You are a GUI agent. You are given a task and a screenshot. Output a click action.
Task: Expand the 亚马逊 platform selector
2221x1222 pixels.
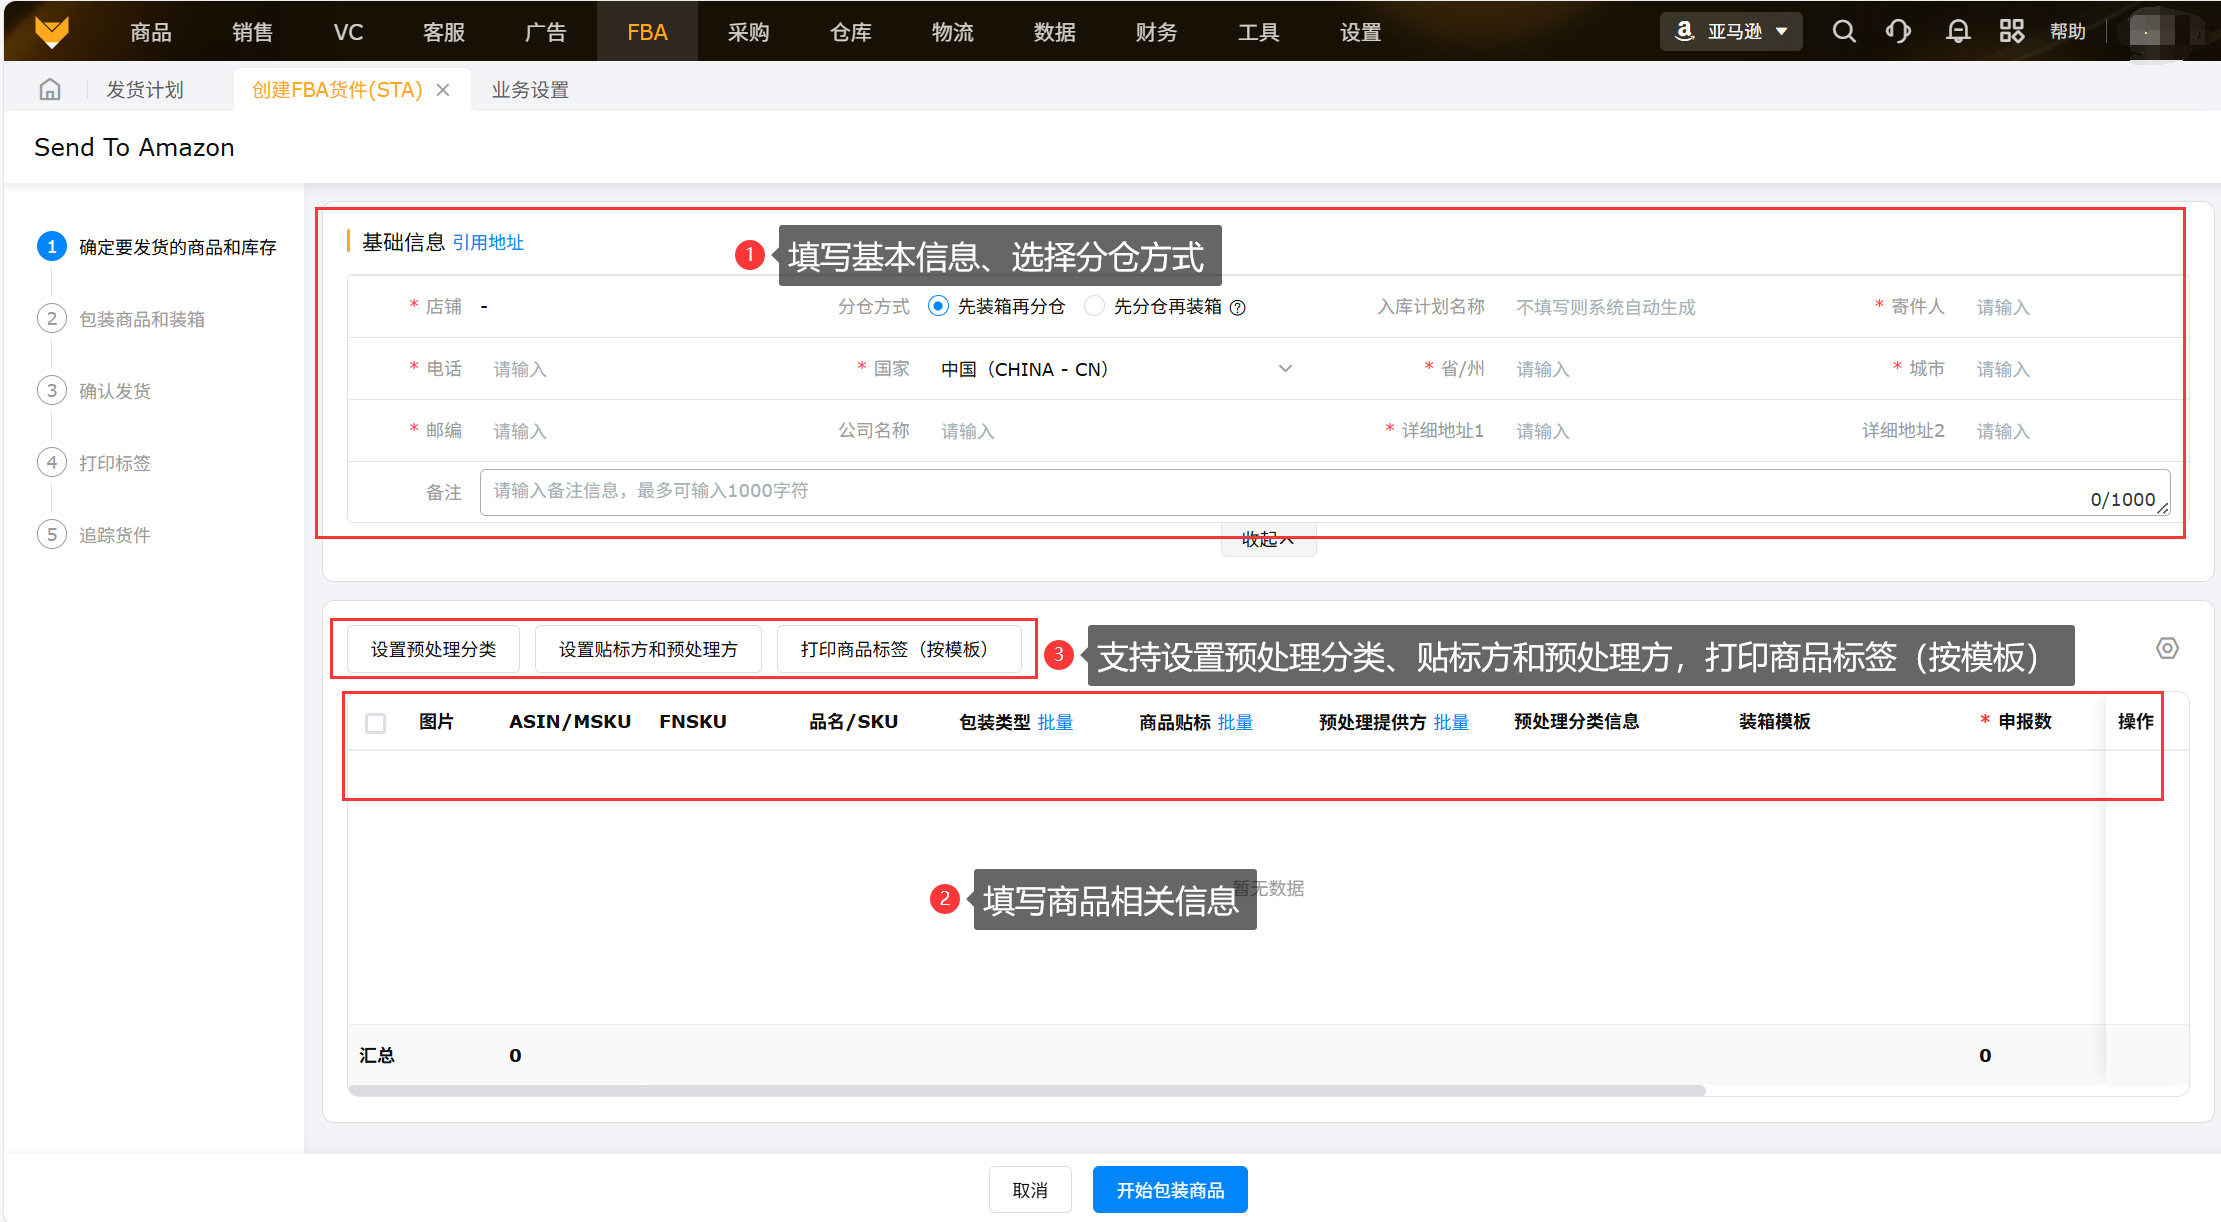click(1732, 32)
